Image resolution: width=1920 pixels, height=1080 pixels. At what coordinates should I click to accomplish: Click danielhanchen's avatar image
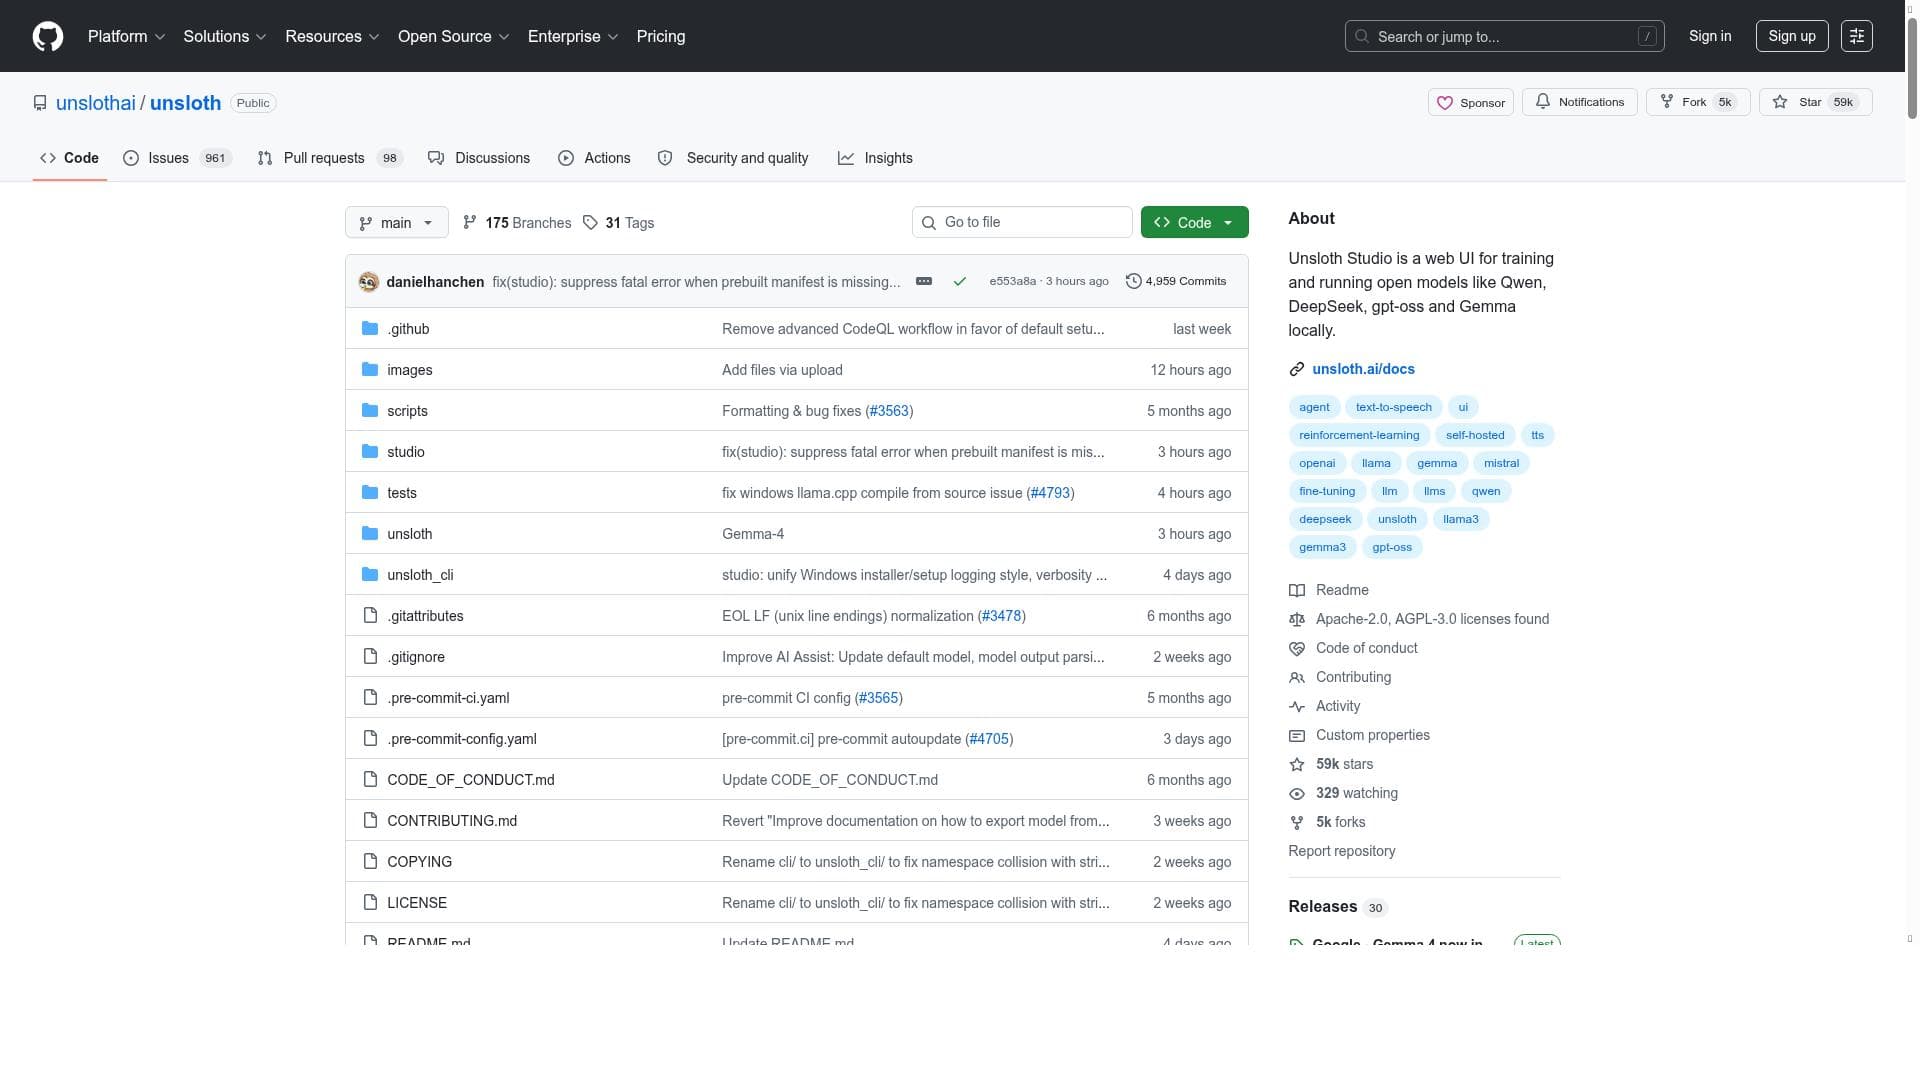coord(368,282)
